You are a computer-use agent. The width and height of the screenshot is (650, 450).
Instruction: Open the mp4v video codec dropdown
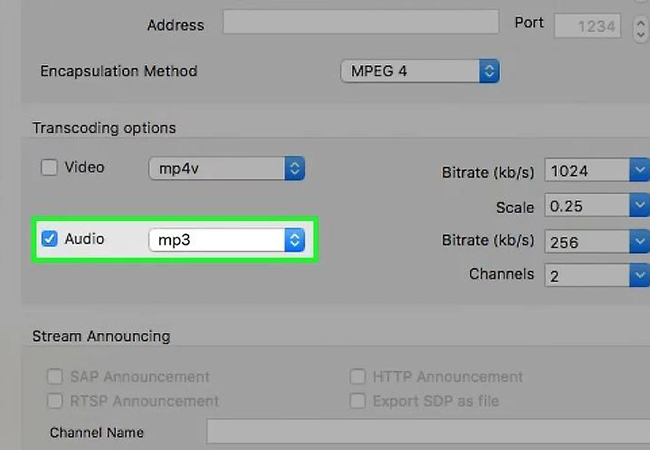(x=227, y=168)
